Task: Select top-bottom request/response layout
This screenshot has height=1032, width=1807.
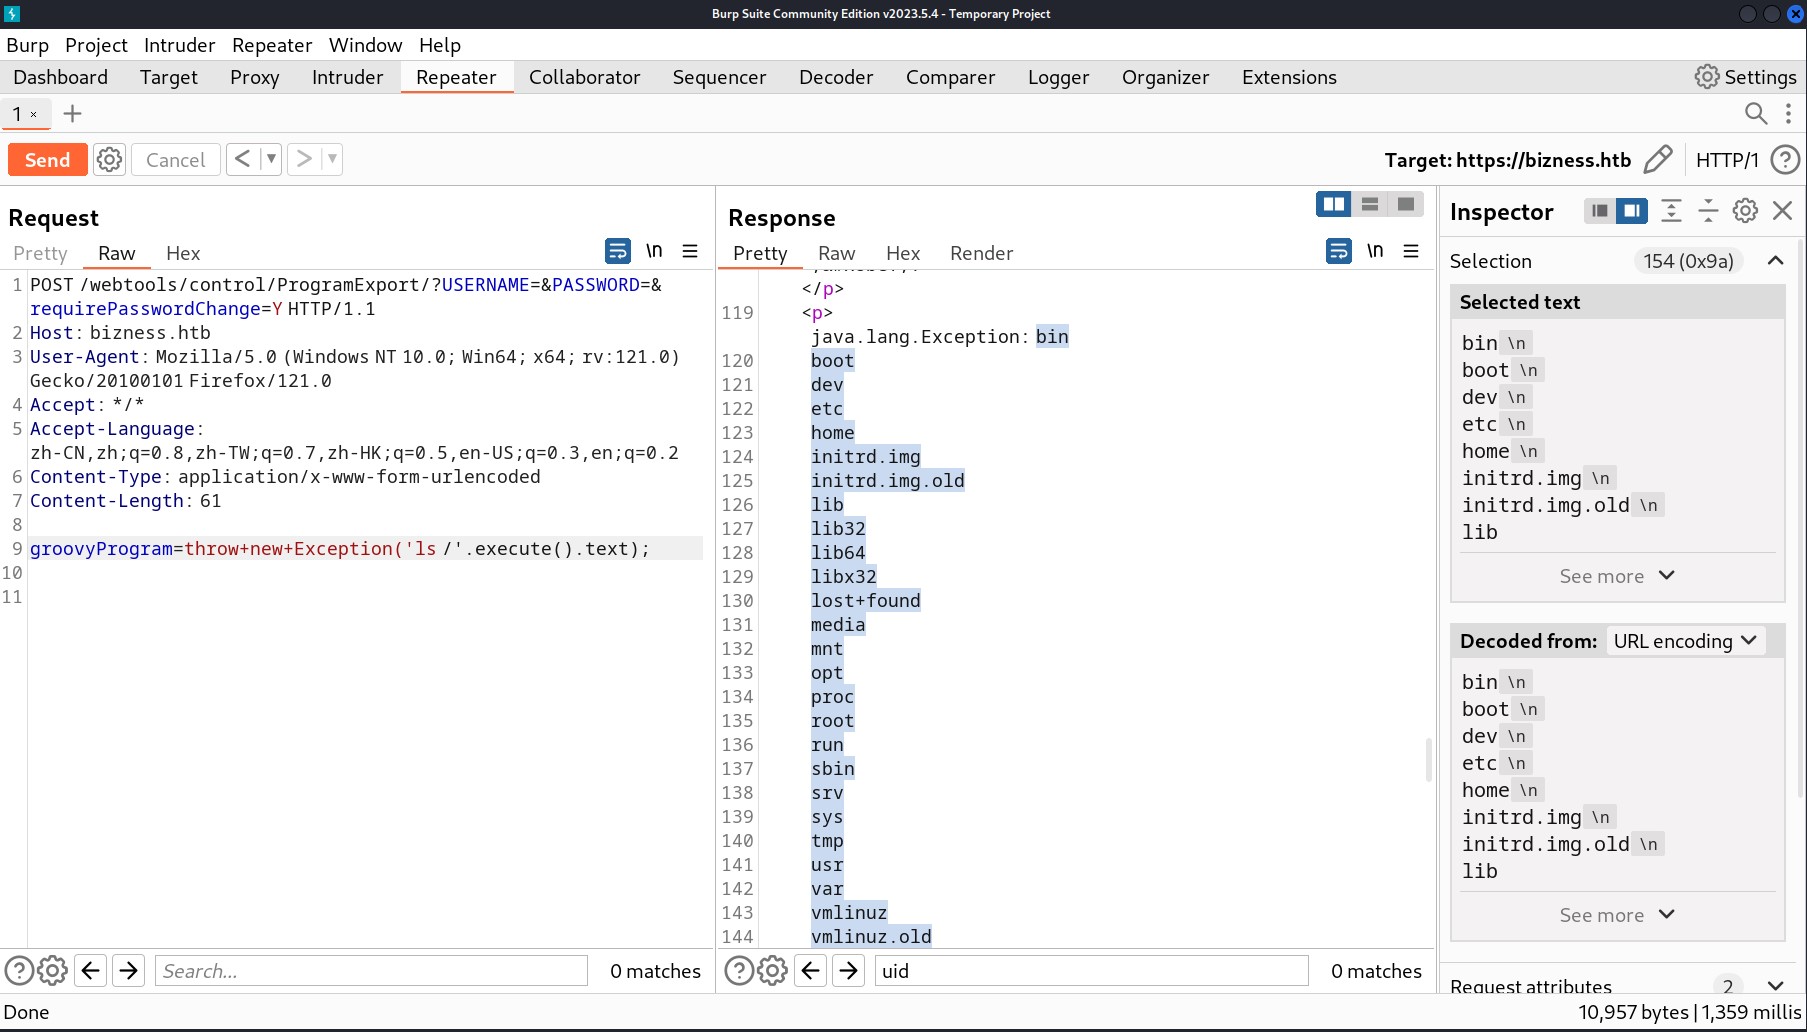Action: click(1370, 204)
